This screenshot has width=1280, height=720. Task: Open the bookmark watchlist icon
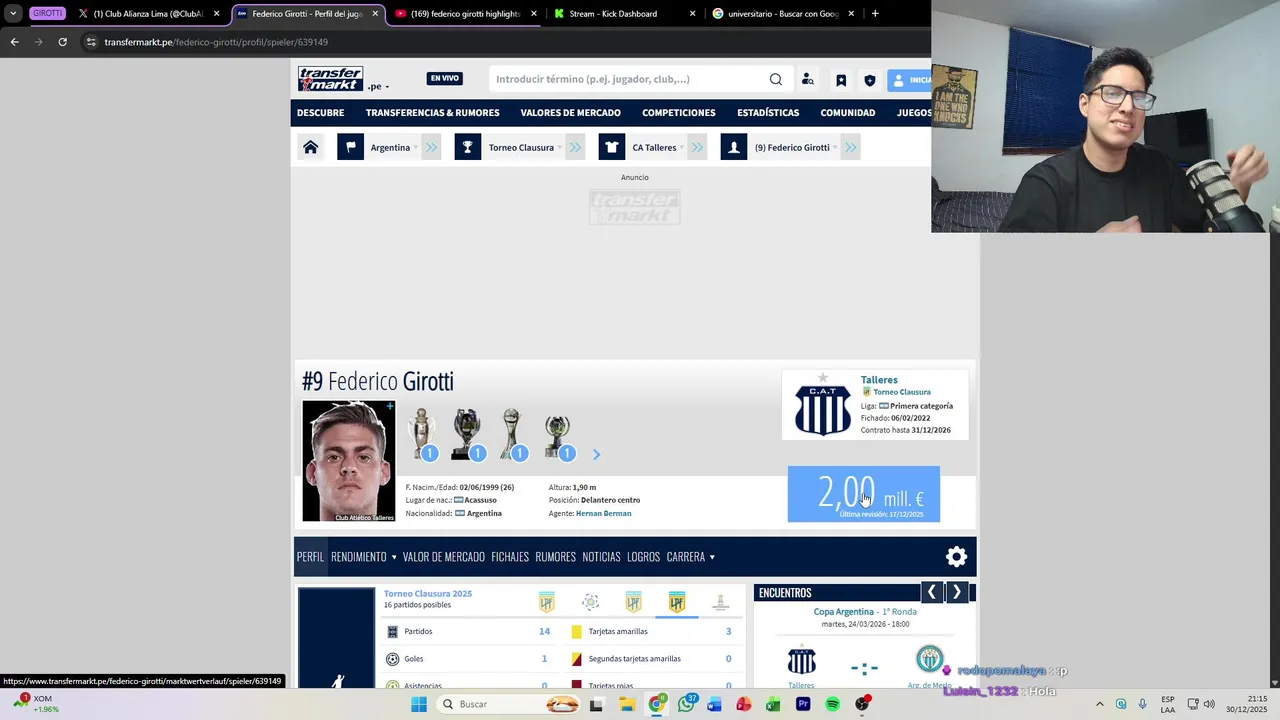point(841,80)
